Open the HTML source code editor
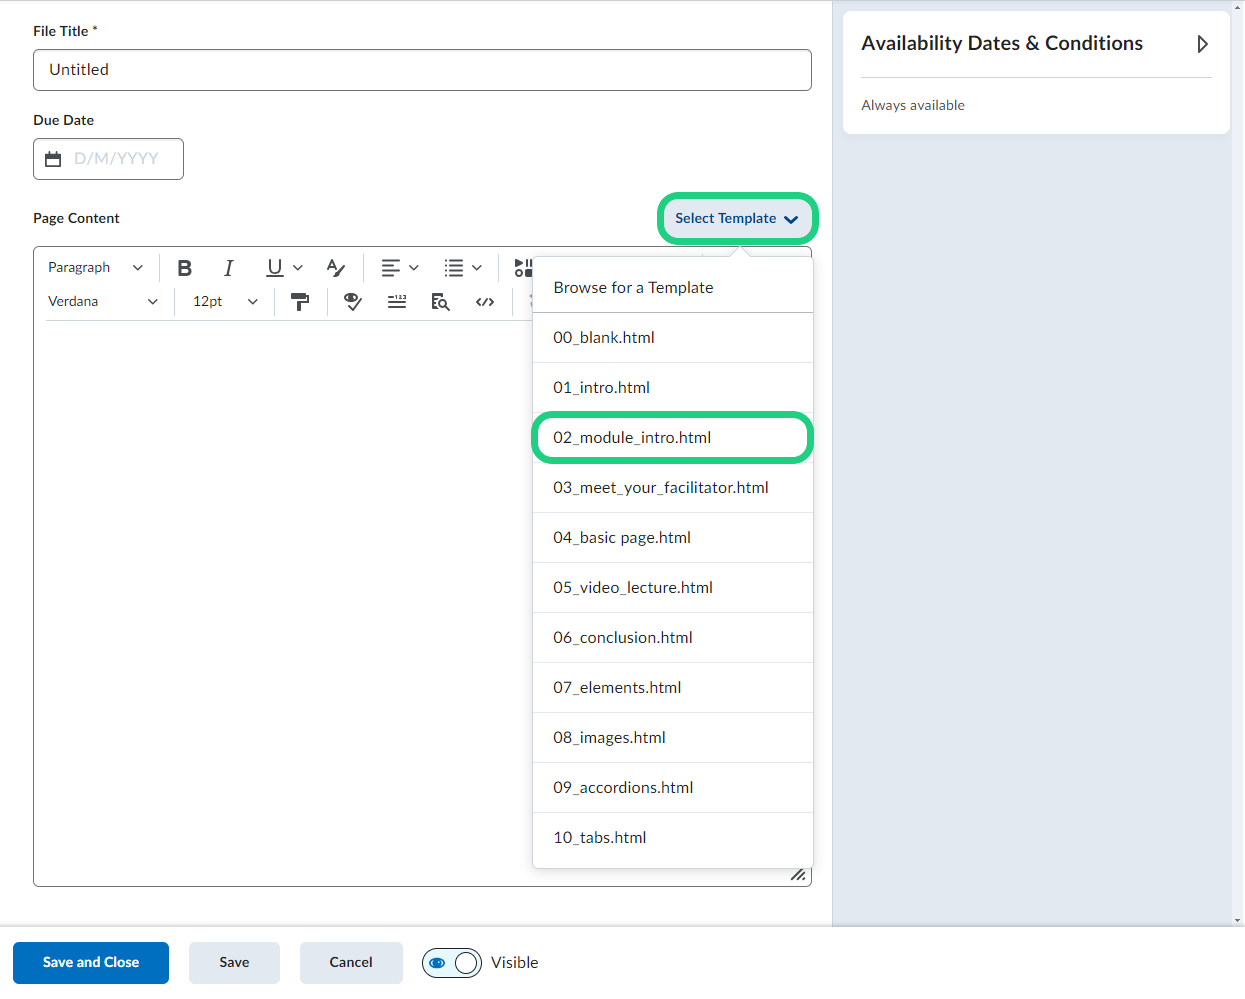 [485, 302]
